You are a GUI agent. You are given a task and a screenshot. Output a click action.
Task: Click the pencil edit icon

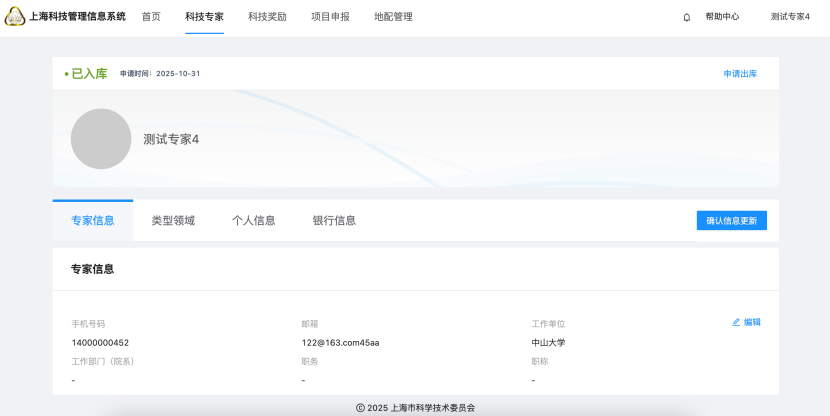click(737, 322)
